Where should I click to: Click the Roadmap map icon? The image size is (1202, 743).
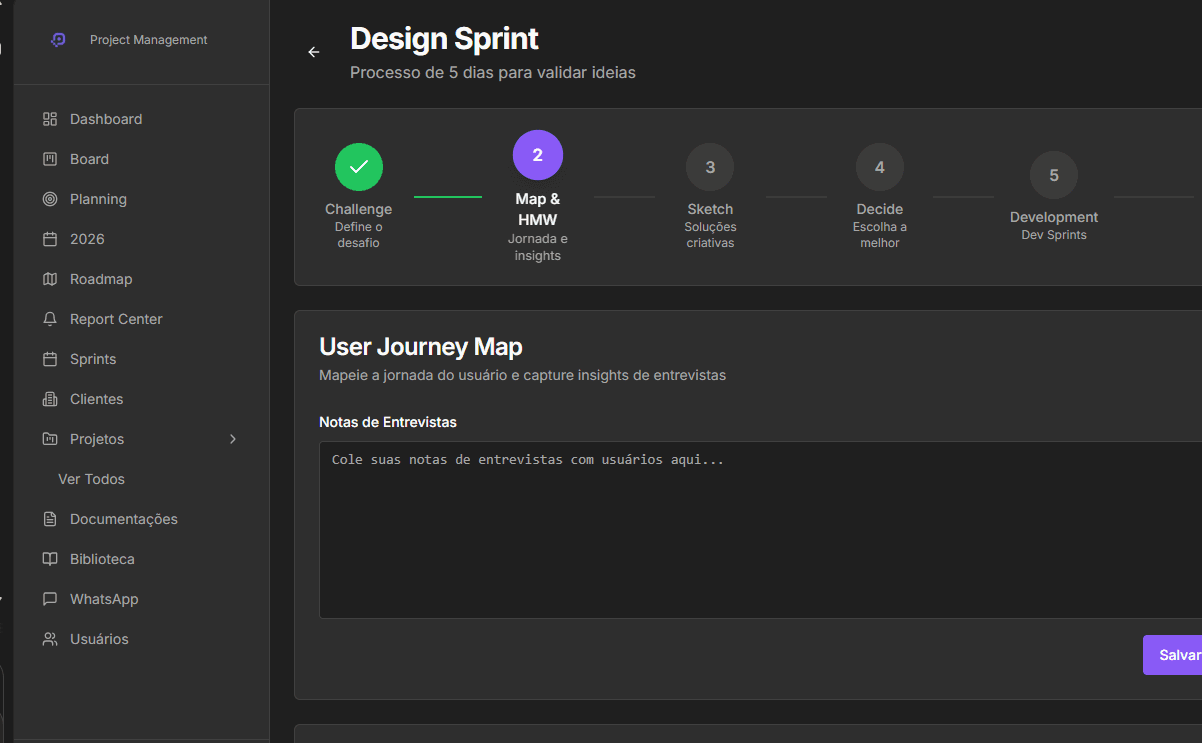click(50, 279)
